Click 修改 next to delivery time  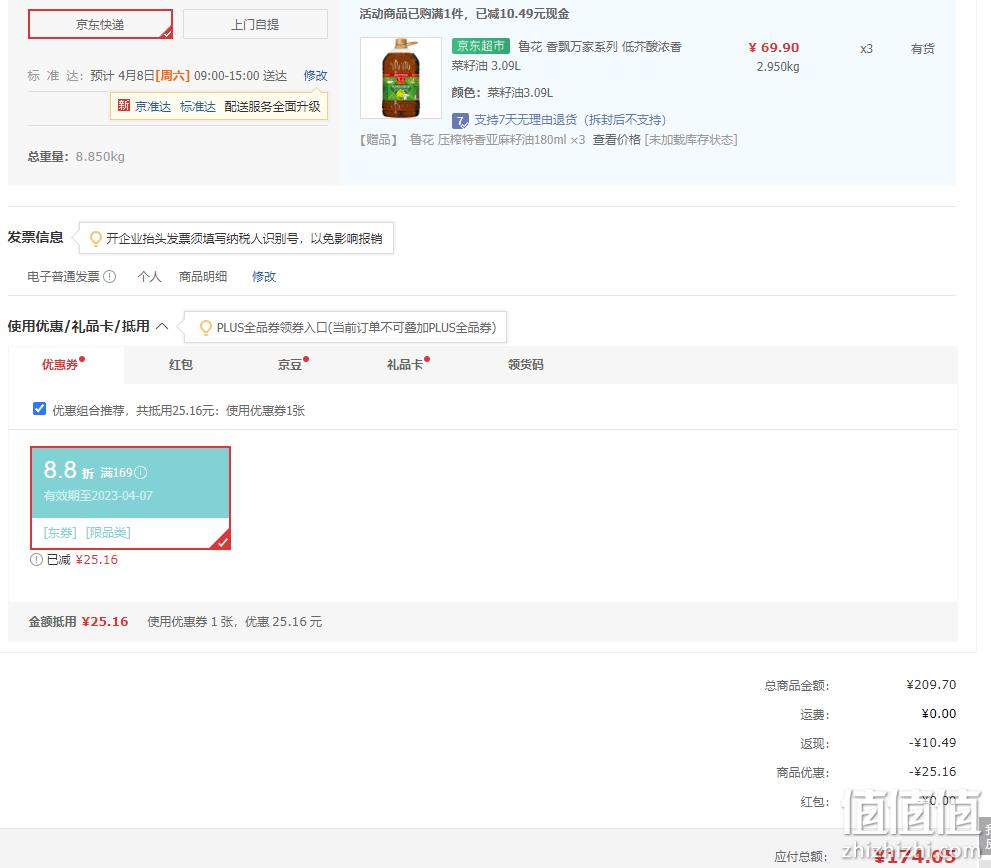(x=315, y=76)
